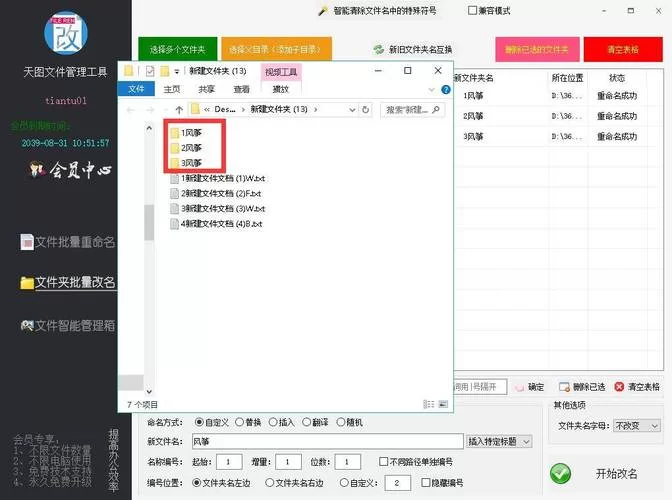Open the 查看 ribbon tab
The image size is (672, 500).
(x=241, y=89)
